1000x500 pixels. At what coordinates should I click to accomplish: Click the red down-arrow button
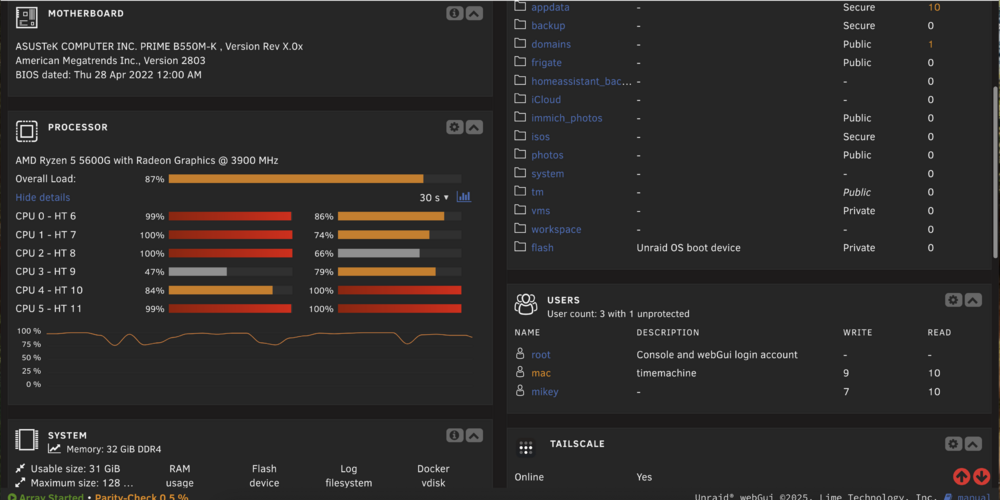(981, 476)
